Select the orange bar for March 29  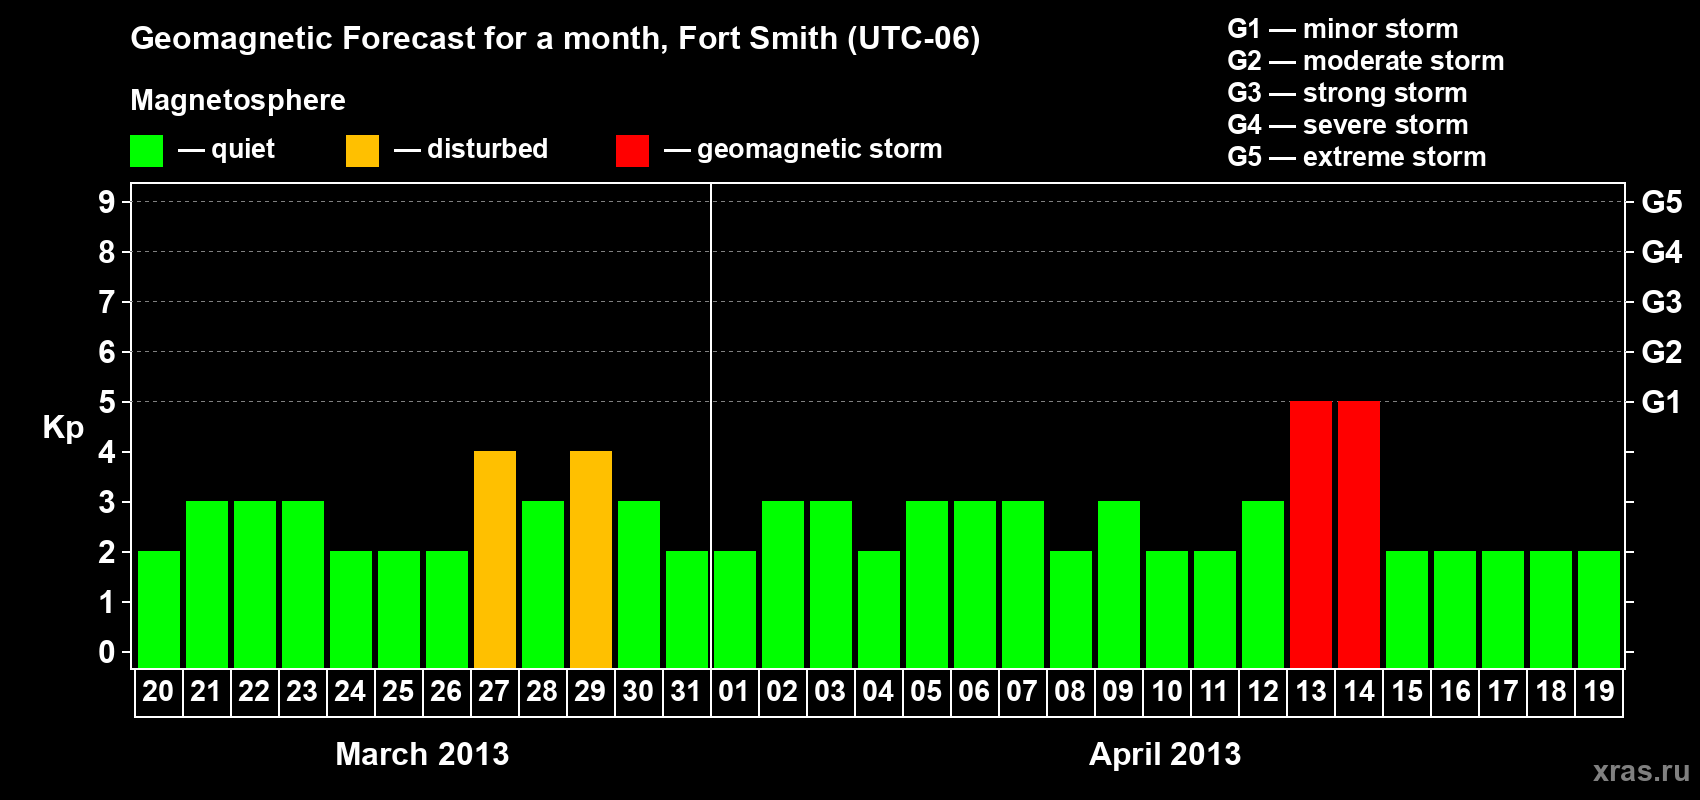click(x=591, y=559)
